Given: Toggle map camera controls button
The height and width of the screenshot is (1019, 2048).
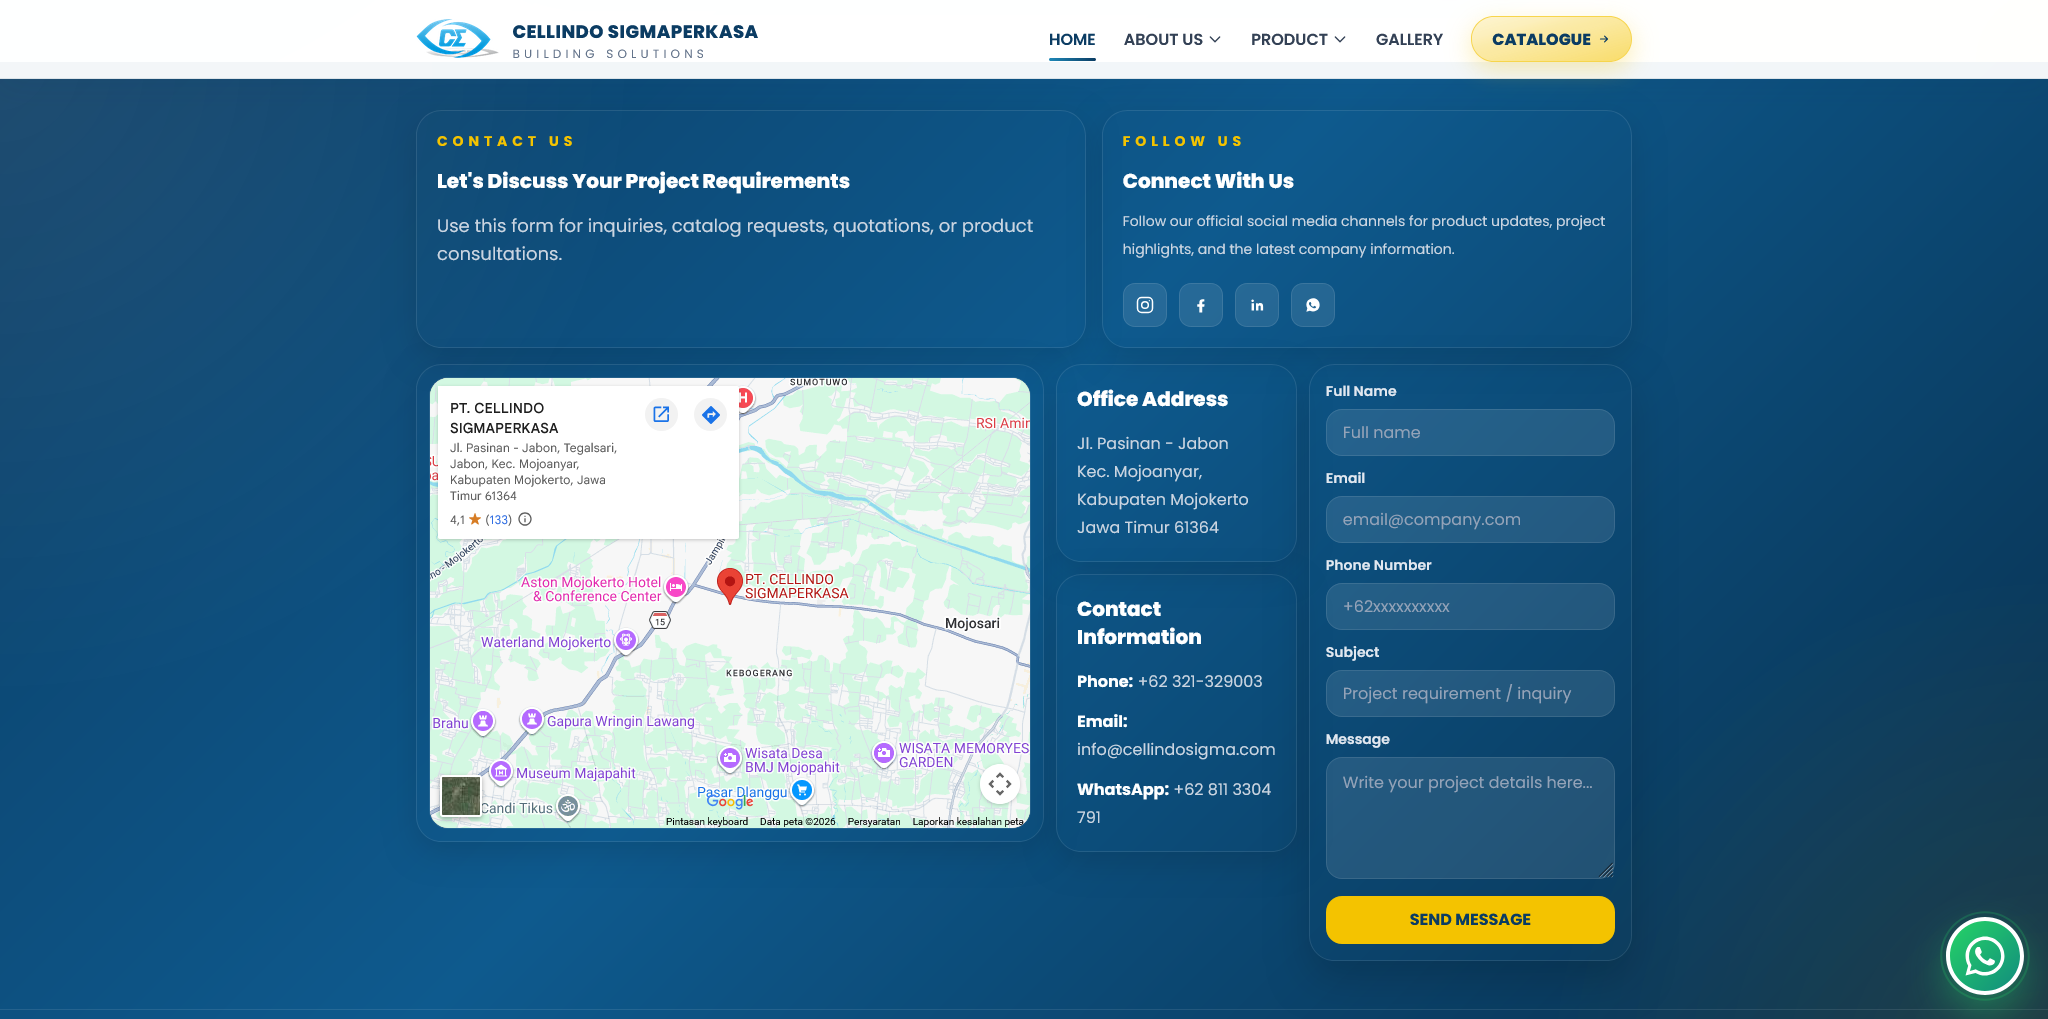Looking at the screenshot, I should [x=1000, y=784].
